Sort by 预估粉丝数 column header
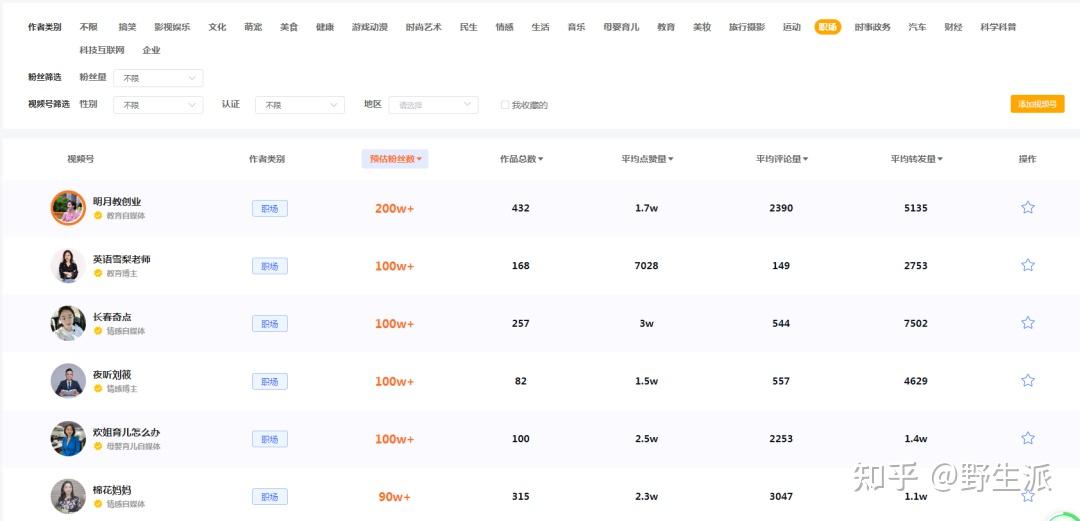The image size is (1080, 521). (x=395, y=159)
